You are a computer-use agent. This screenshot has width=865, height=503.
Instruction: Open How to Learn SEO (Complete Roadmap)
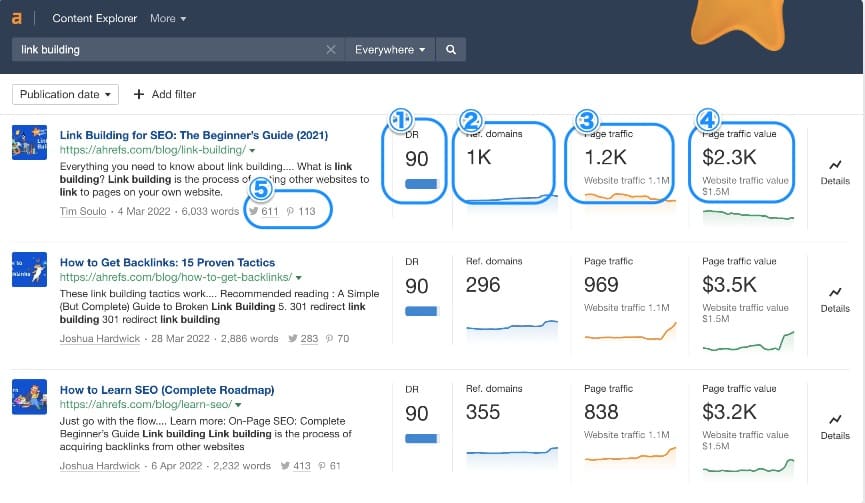(x=167, y=390)
